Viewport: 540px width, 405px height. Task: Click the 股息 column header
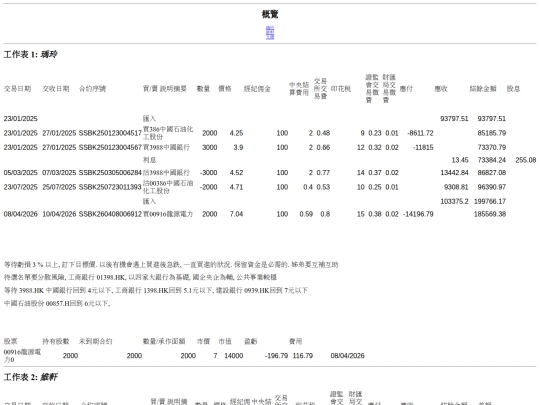[x=513, y=89]
